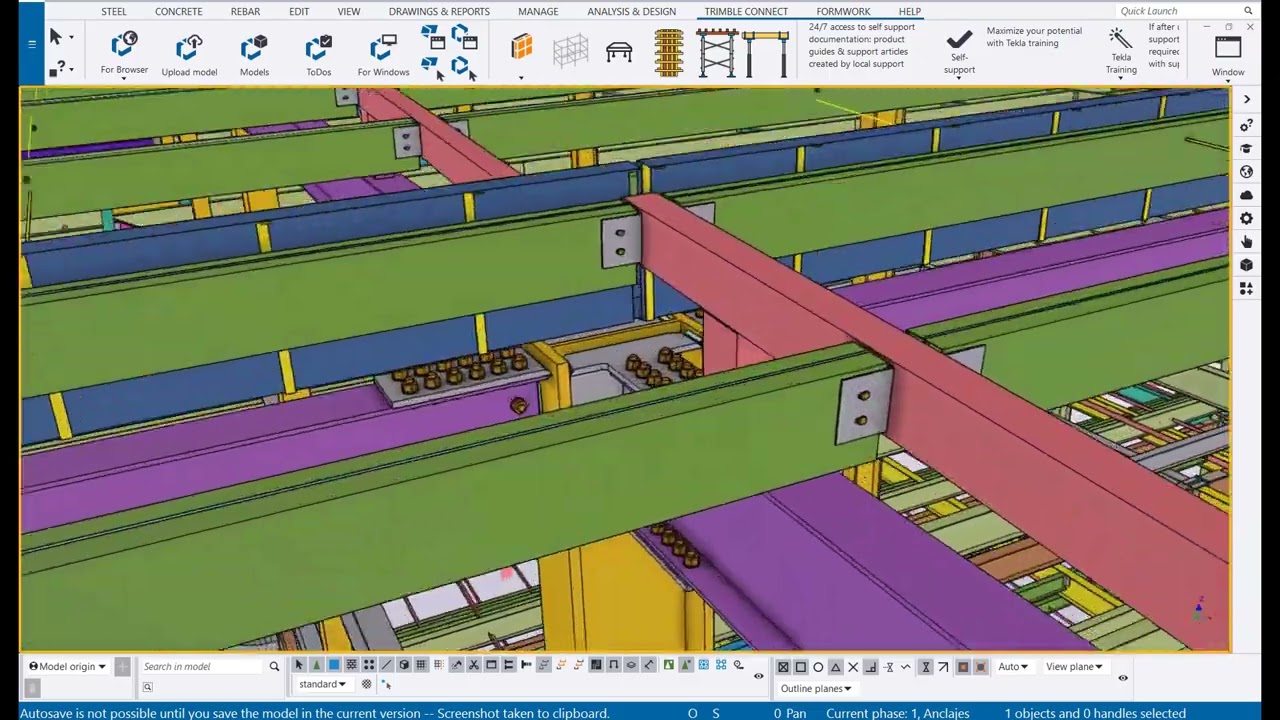Toggle the circle snap to centers switch
Viewport: 1280px width, 720px height.
[x=818, y=667]
